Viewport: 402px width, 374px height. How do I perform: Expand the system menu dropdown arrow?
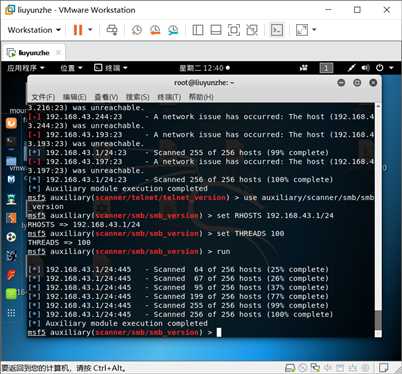tap(391, 68)
